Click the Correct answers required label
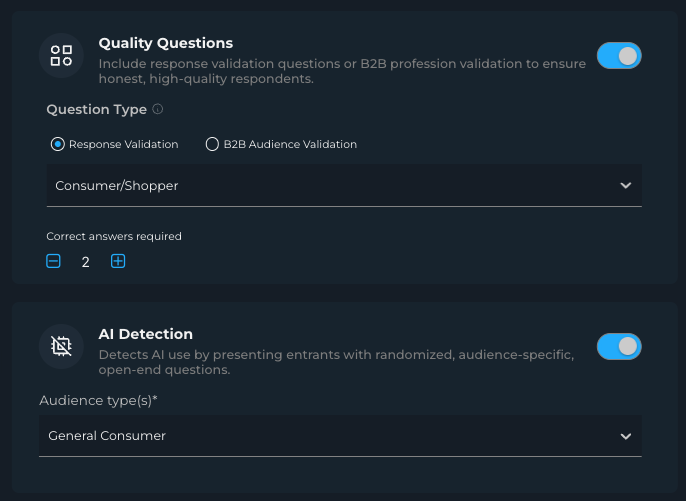686x501 pixels. pos(114,237)
